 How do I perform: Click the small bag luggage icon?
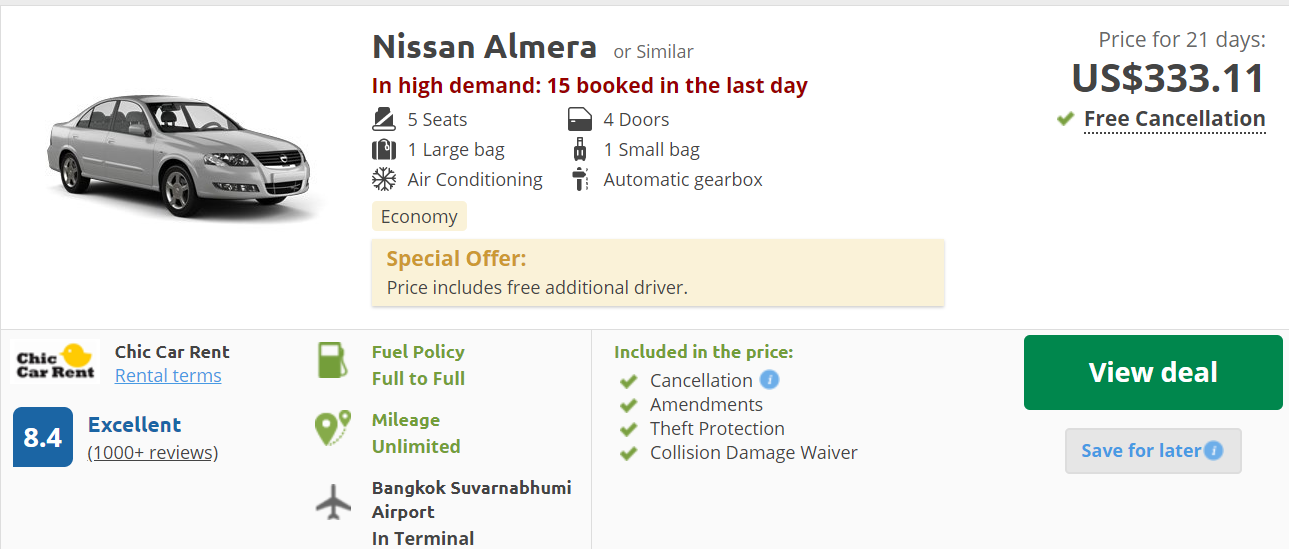point(580,150)
